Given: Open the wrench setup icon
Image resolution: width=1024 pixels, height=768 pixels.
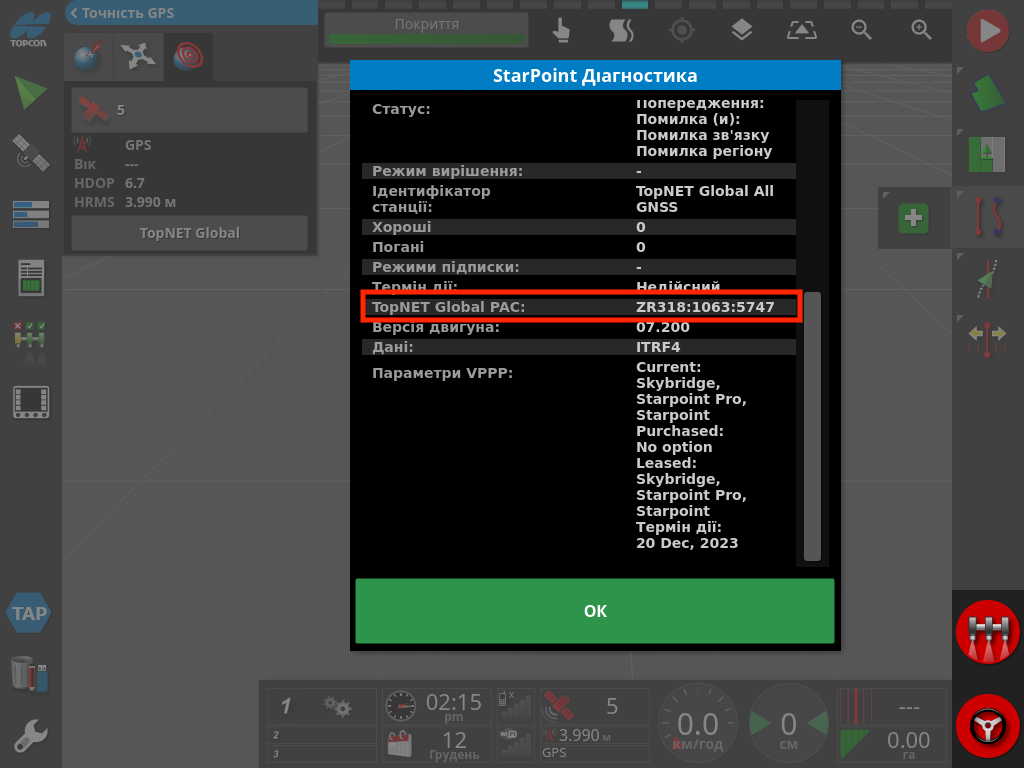Looking at the screenshot, I should click(30, 736).
